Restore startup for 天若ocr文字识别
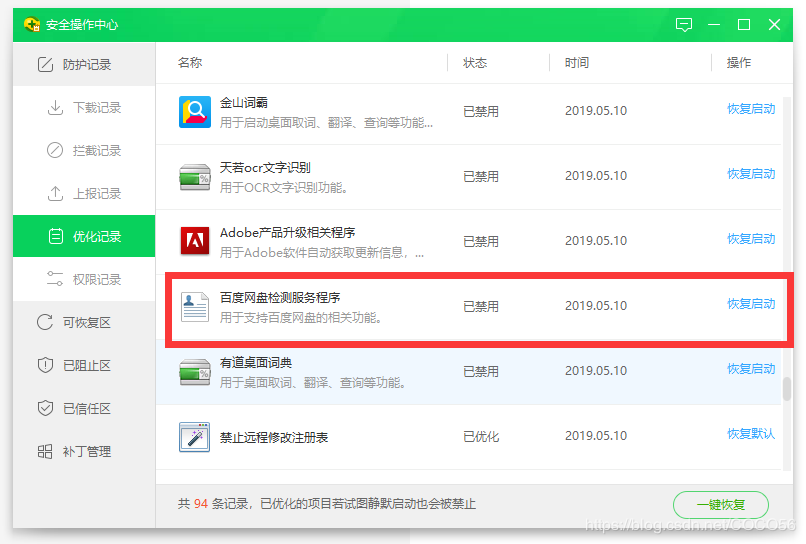The height and width of the screenshot is (544, 806). tap(751, 174)
